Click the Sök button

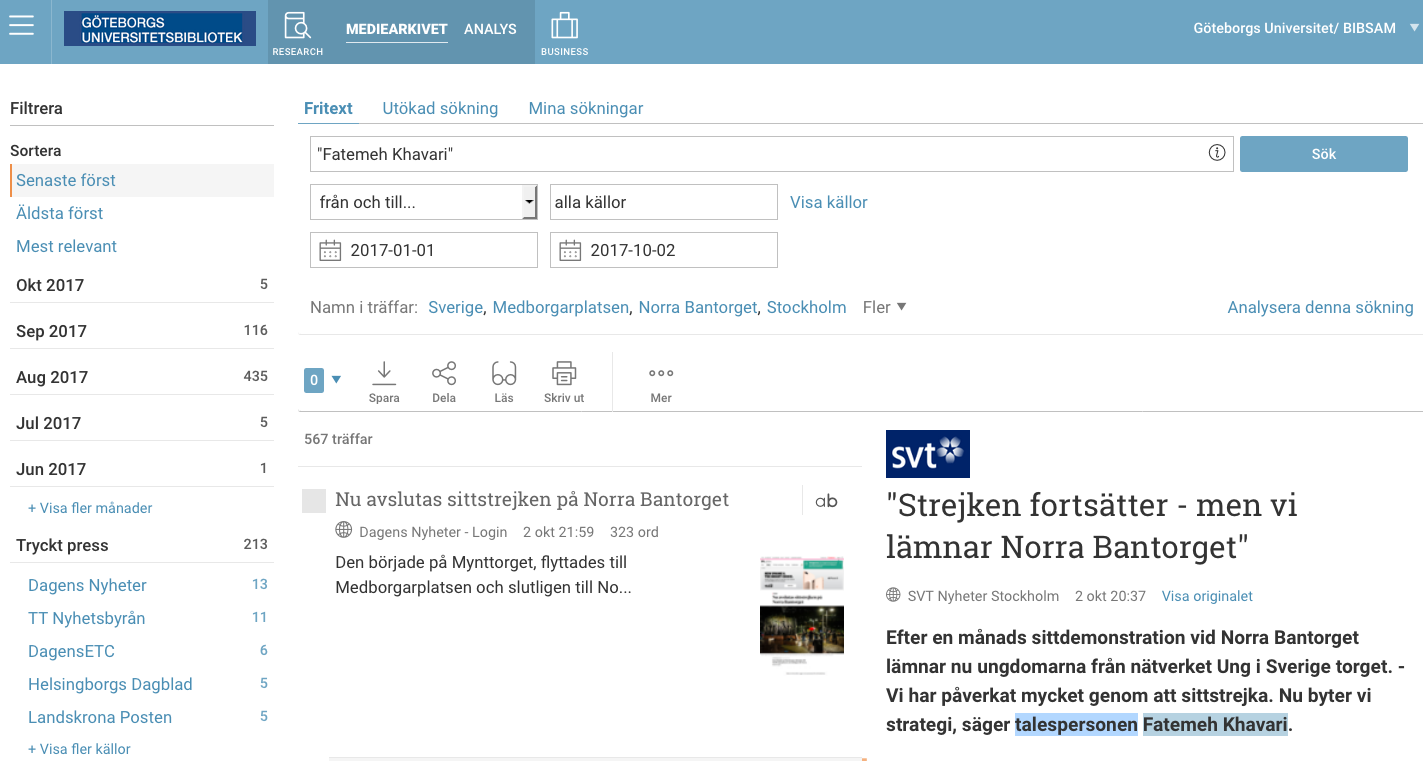pos(1322,153)
